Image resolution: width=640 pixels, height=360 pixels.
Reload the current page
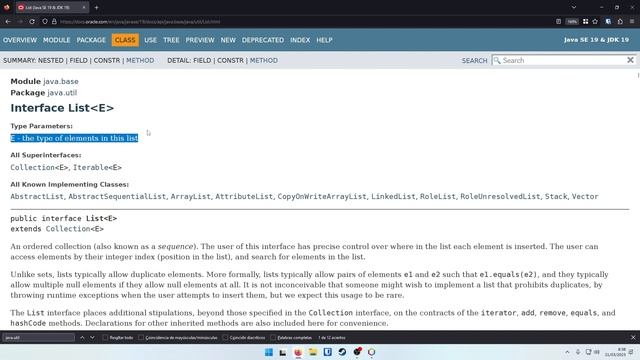coord(32,21)
